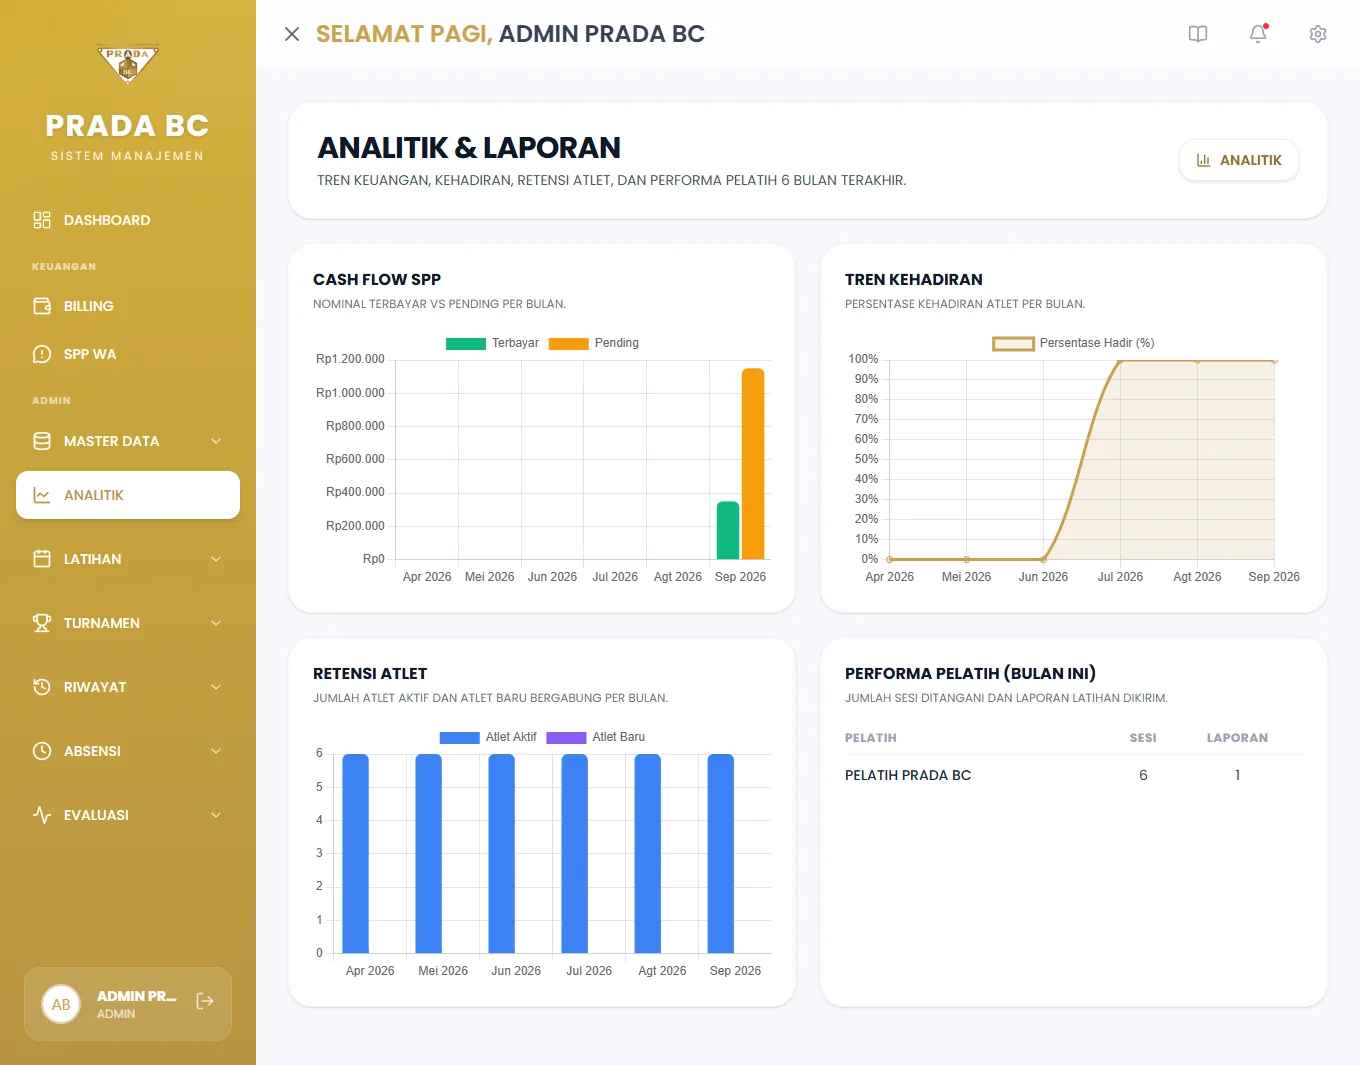Expand the Riwayat submenu chevron
This screenshot has width=1360, height=1065.
216,687
